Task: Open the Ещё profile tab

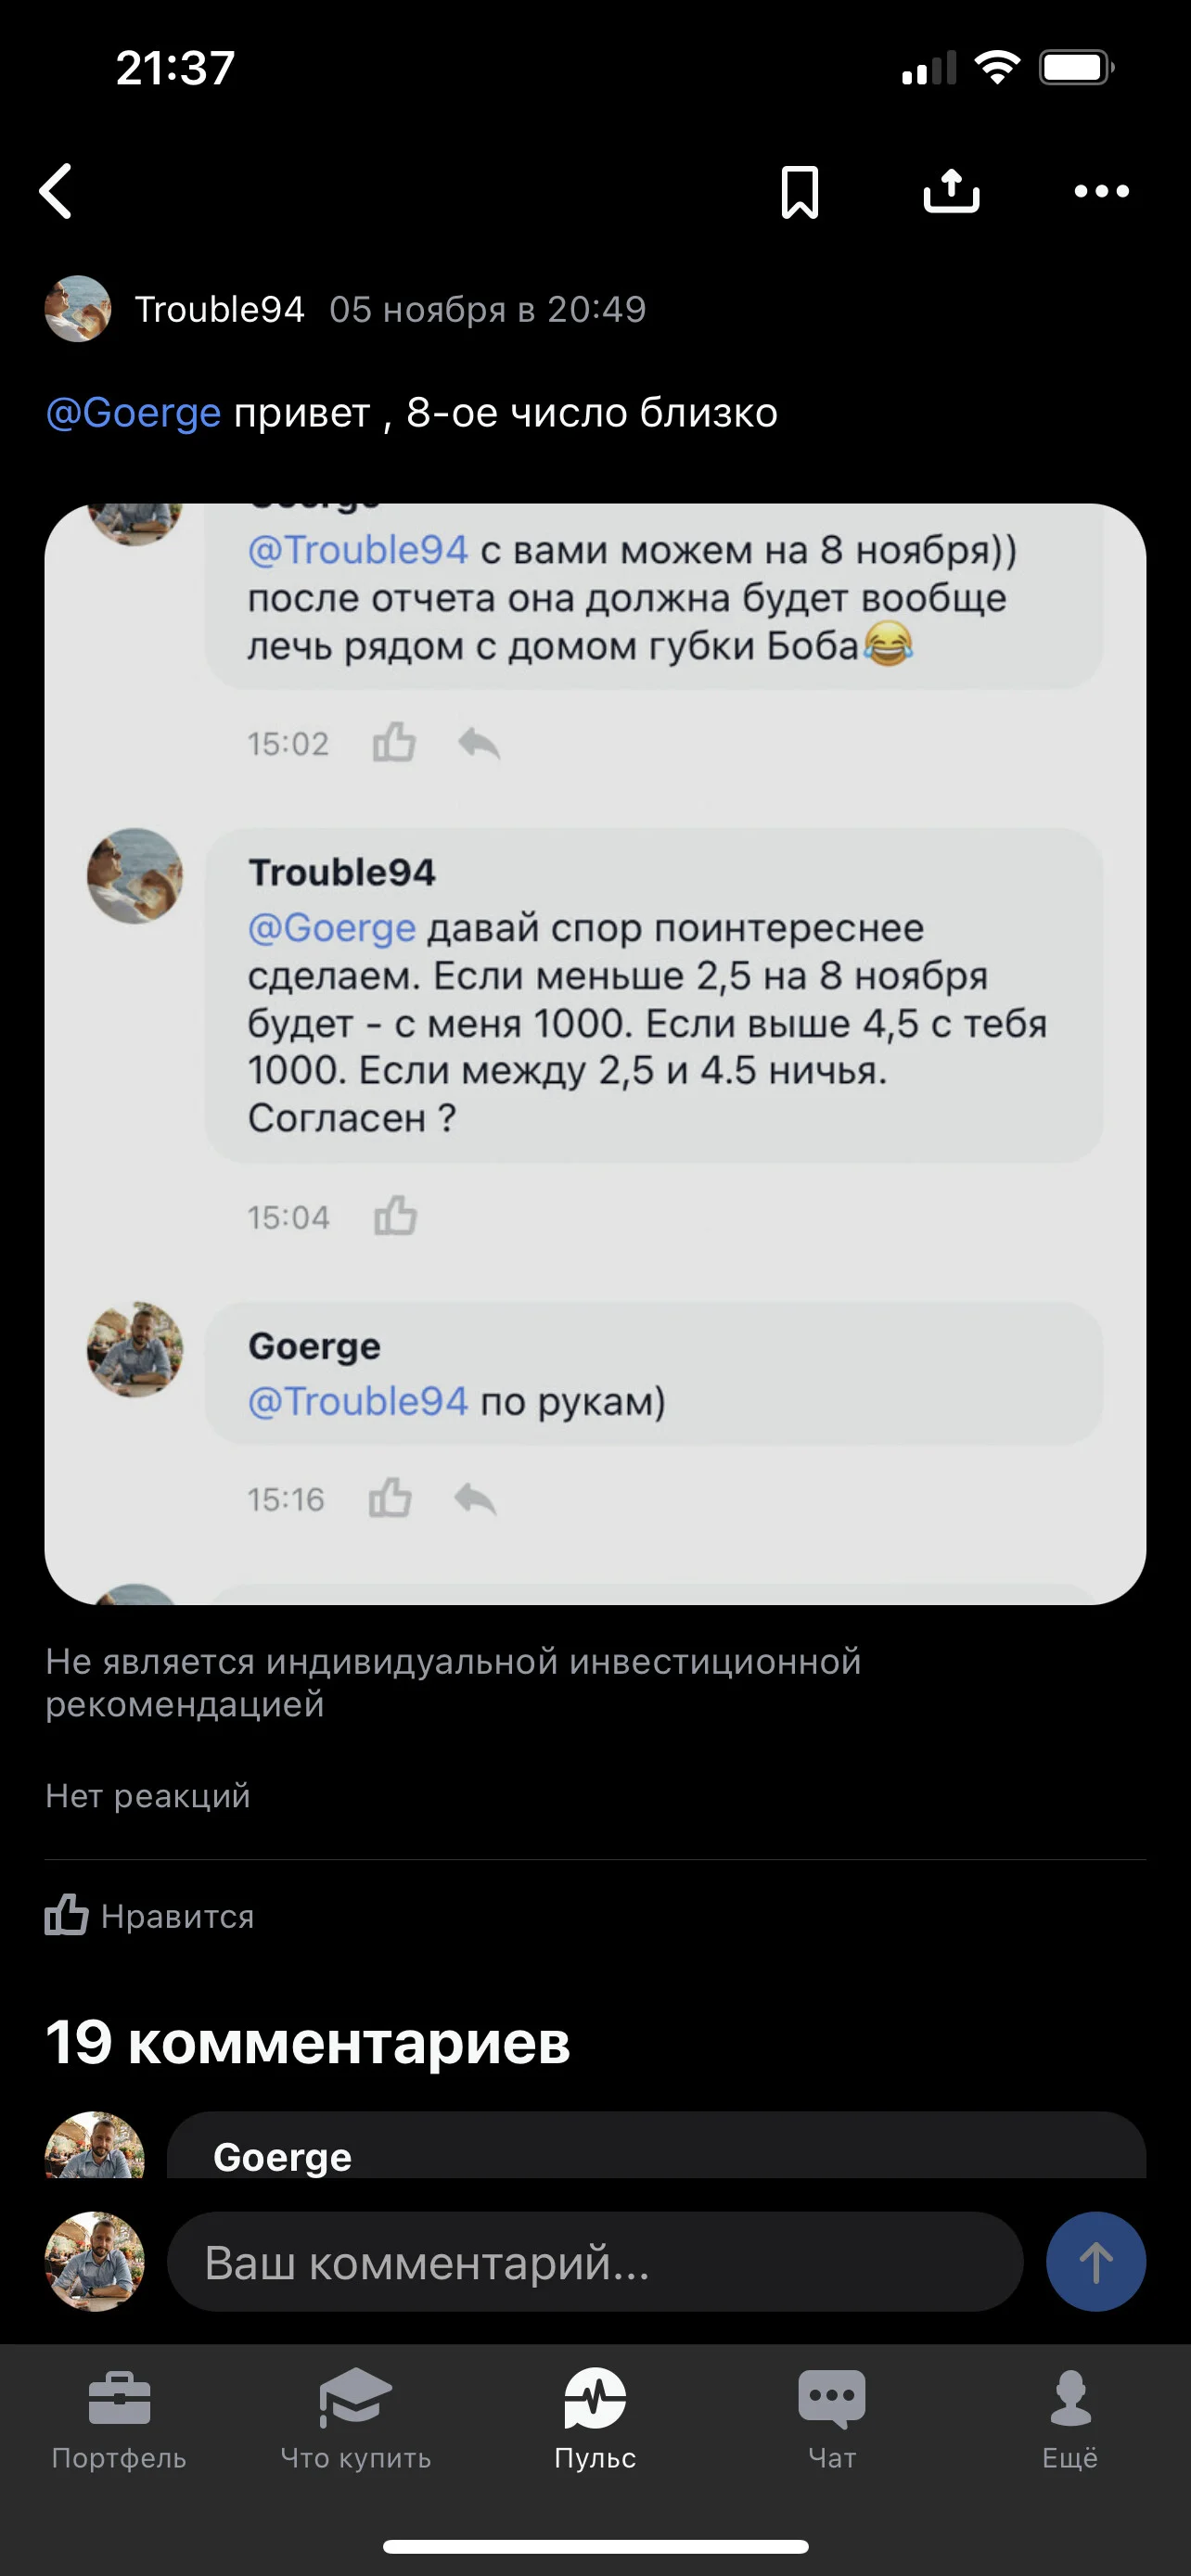Action: tap(1070, 2420)
